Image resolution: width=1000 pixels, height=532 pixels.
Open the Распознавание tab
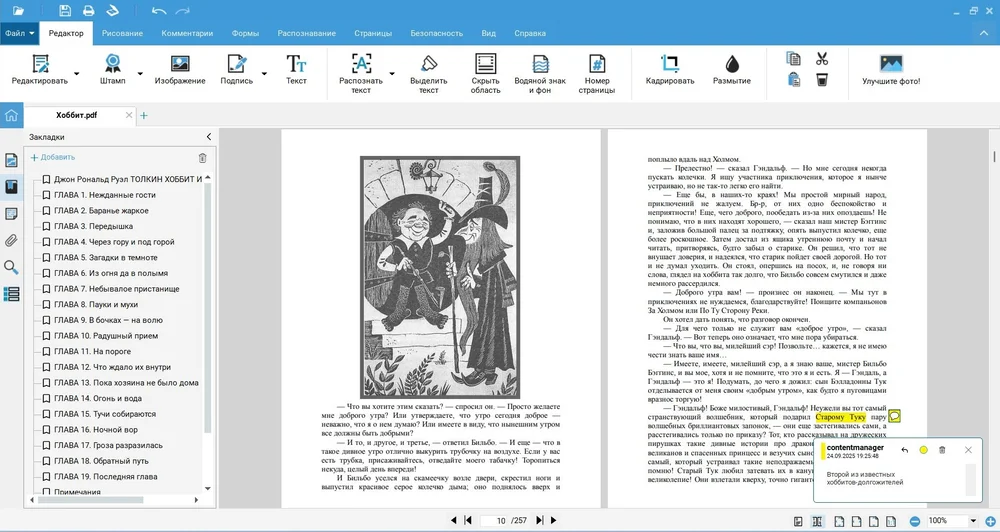tap(306, 33)
